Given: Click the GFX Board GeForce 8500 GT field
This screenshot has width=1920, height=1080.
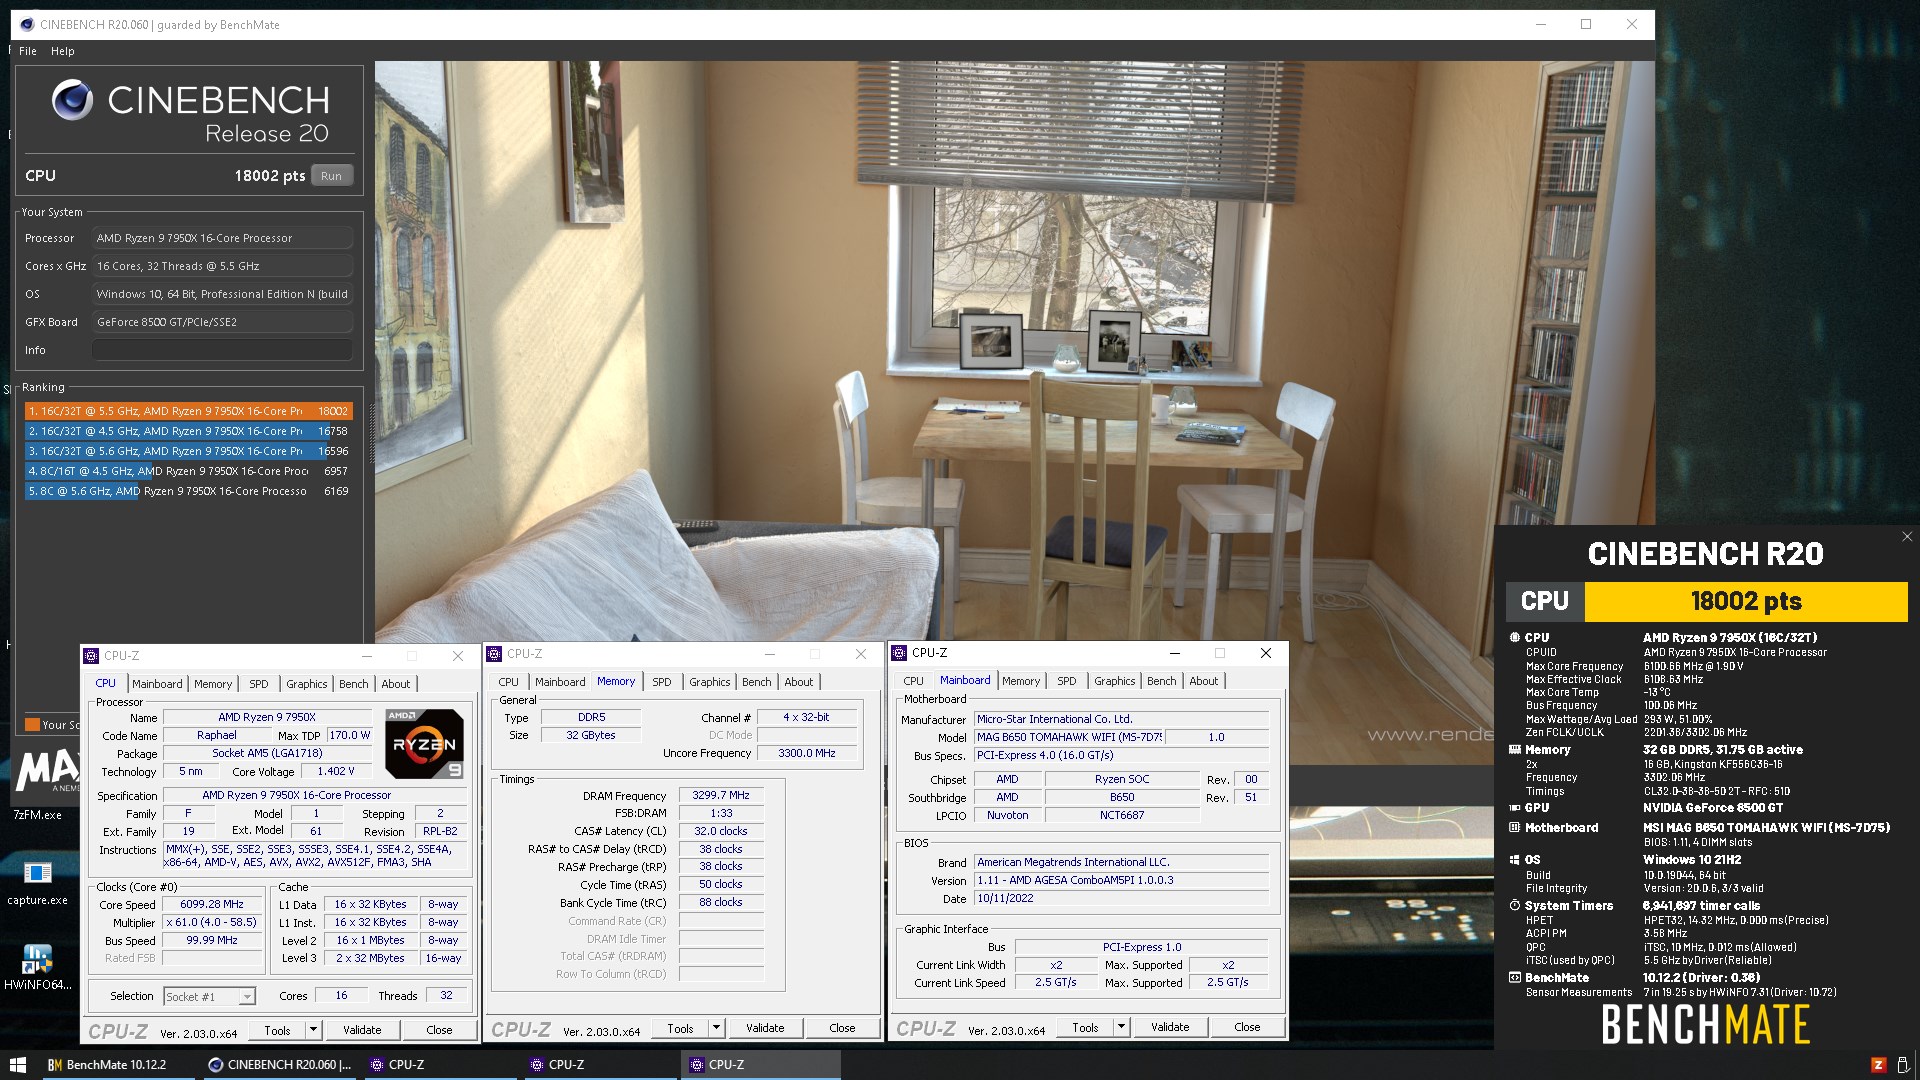Looking at the screenshot, I should pyautogui.click(x=222, y=322).
